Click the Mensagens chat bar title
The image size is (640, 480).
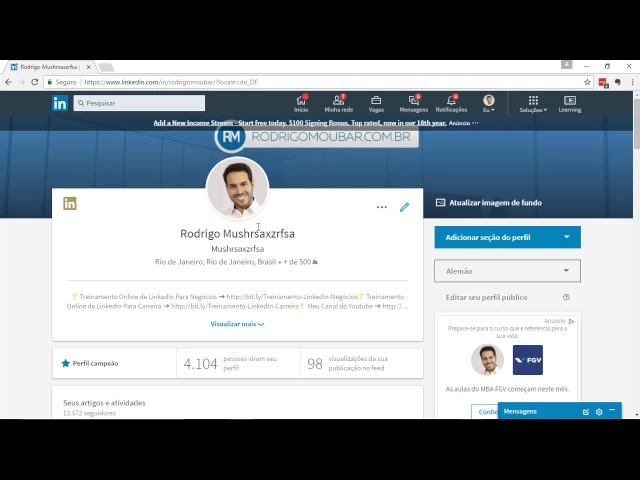(520, 411)
